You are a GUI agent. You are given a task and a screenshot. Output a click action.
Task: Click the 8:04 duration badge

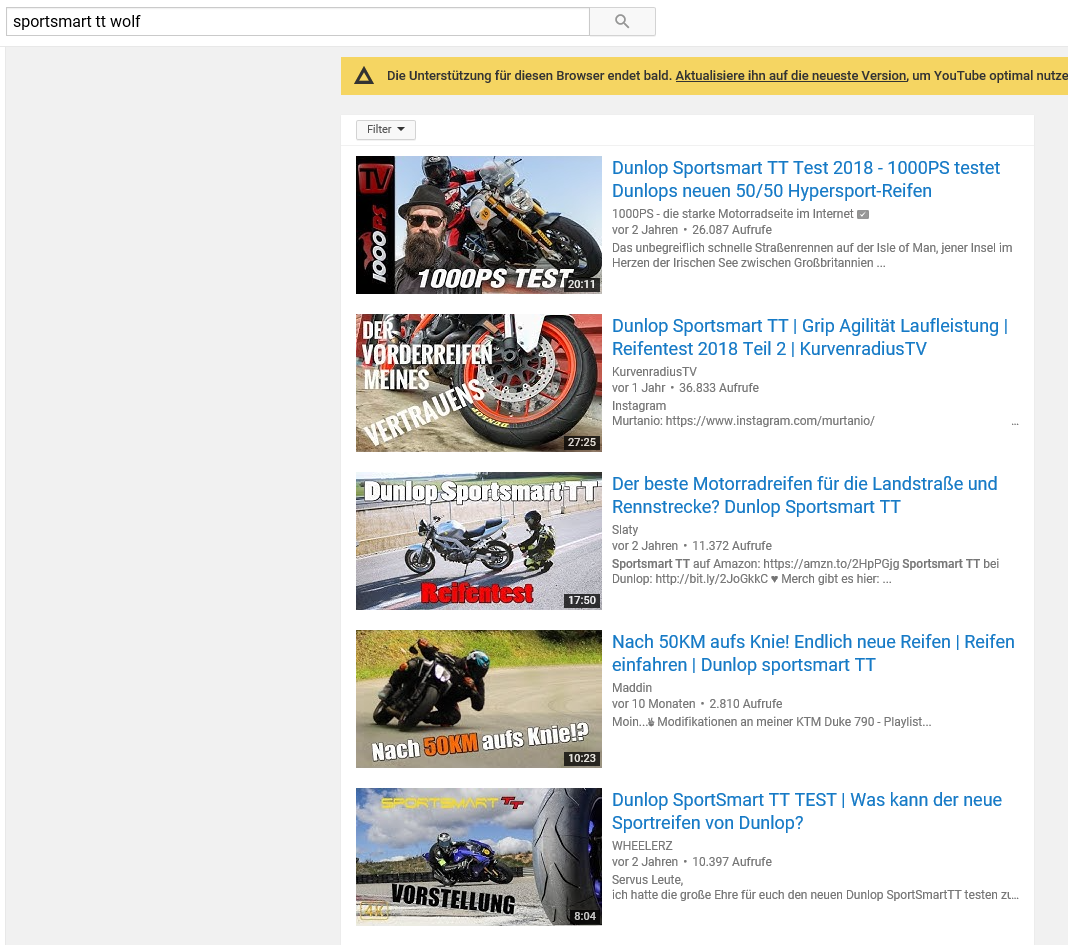[x=584, y=916]
